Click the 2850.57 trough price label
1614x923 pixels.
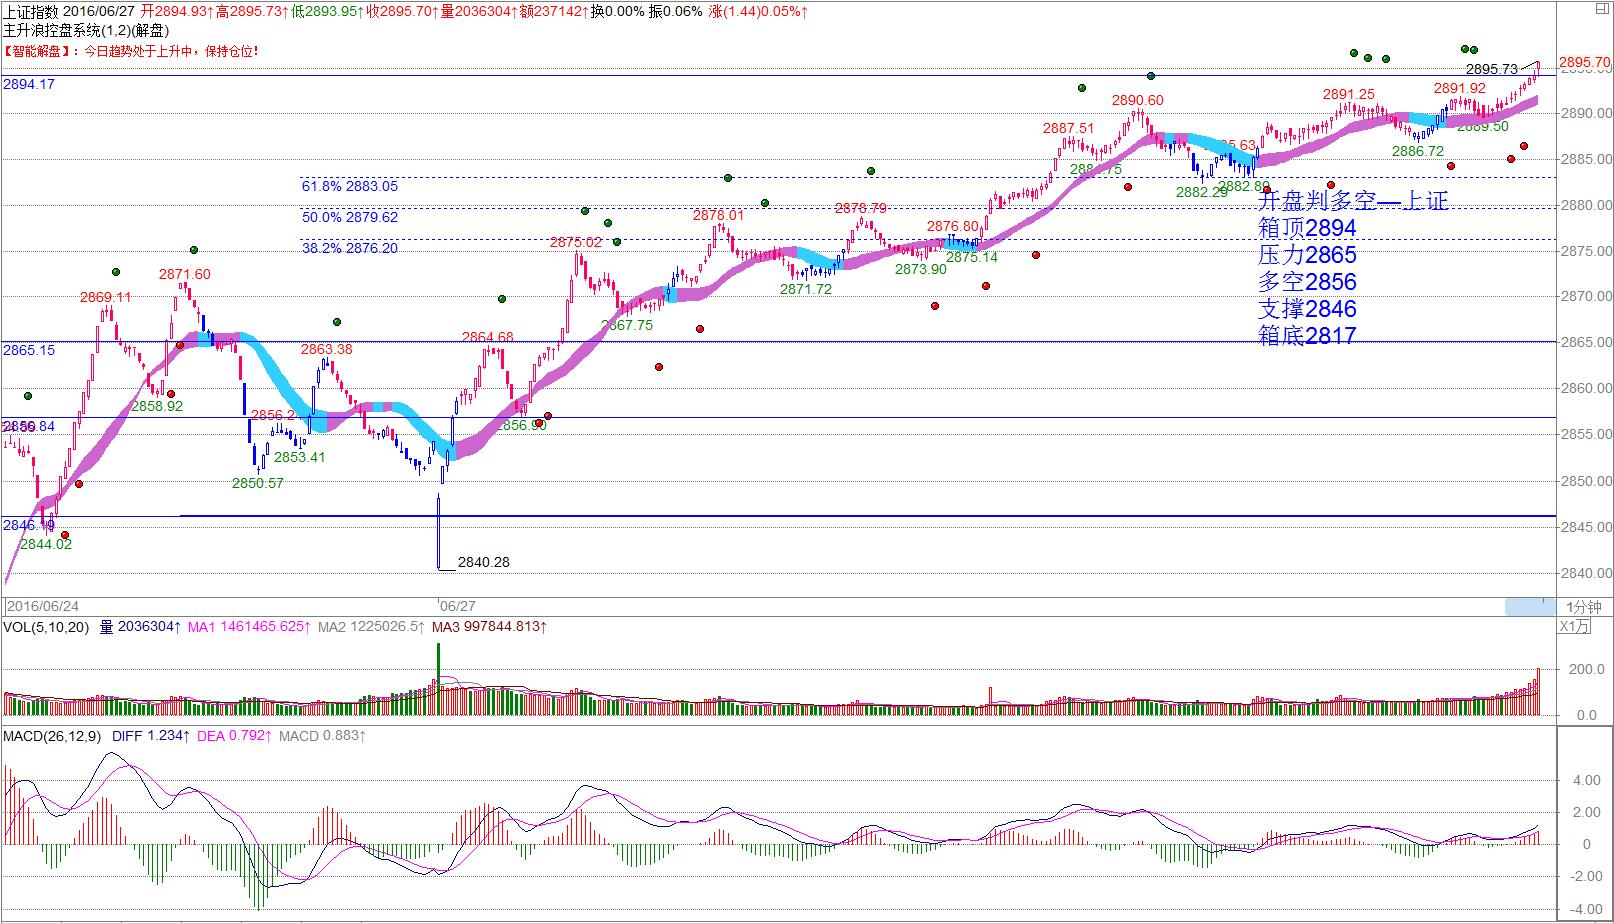click(258, 483)
